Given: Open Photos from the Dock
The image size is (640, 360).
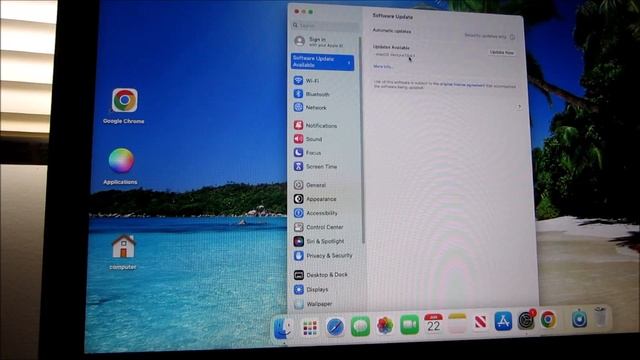Looking at the screenshot, I should [x=384, y=326].
